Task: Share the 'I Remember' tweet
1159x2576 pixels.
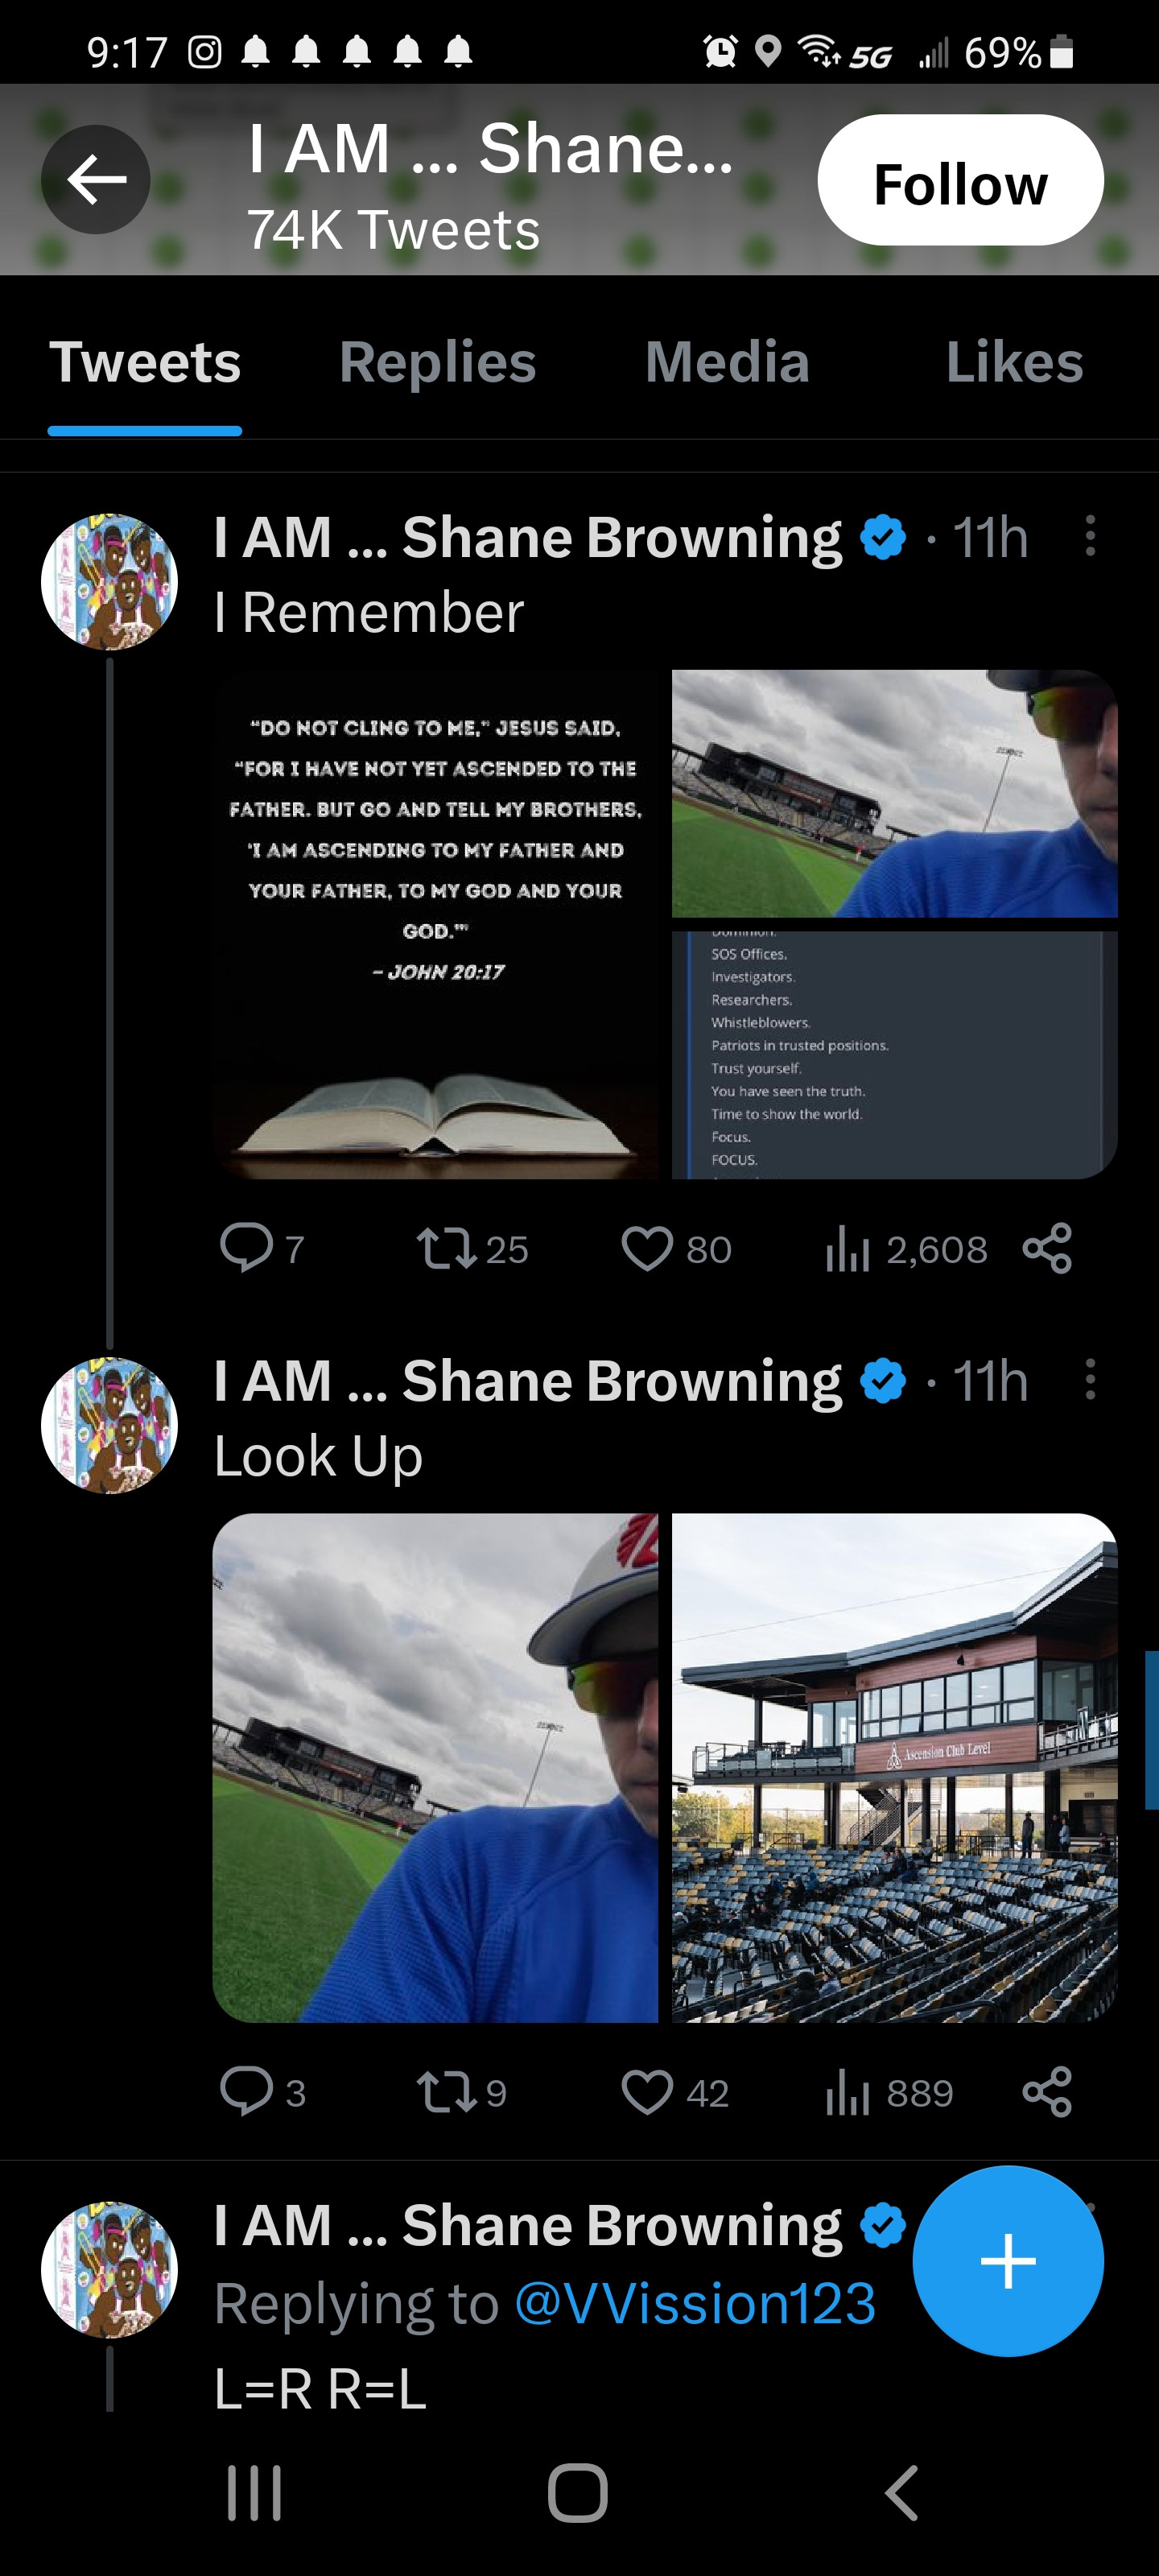Action: coord(1047,1249)
